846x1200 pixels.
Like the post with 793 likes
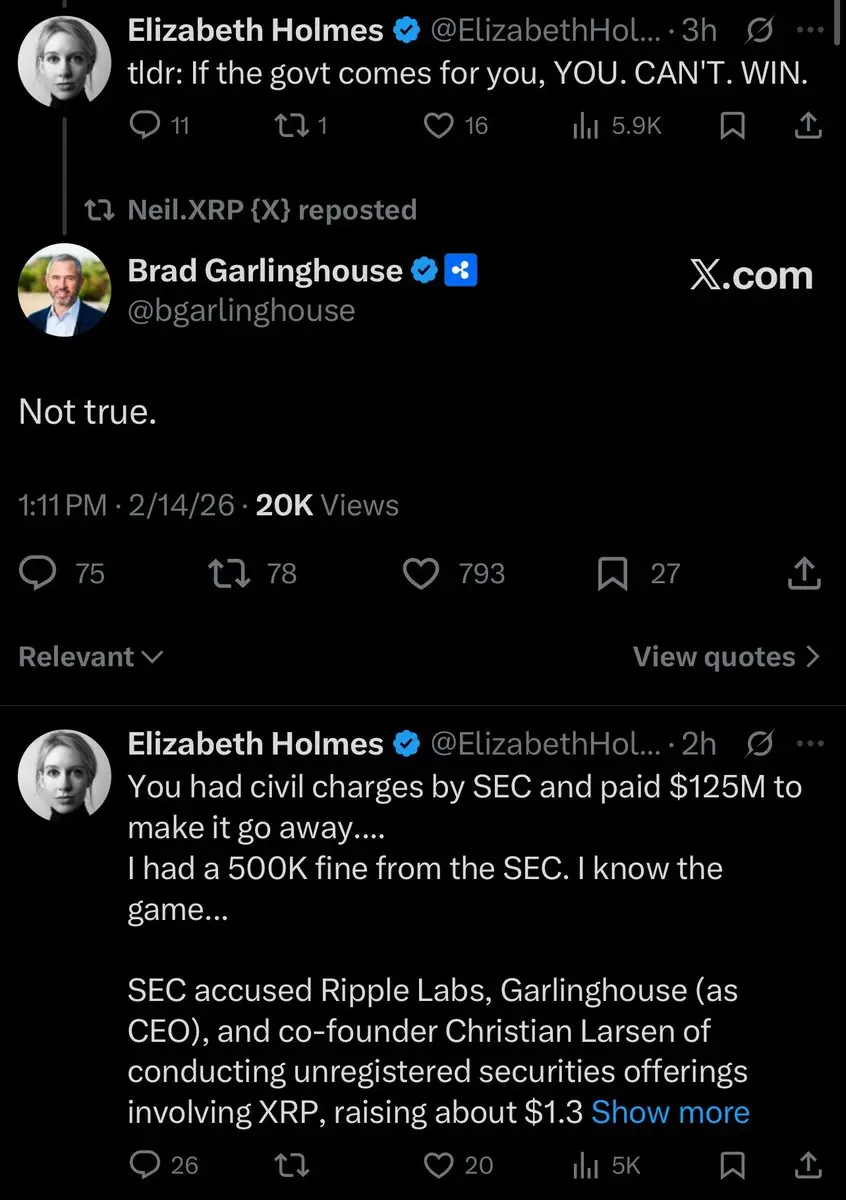(x=453, y=573)
